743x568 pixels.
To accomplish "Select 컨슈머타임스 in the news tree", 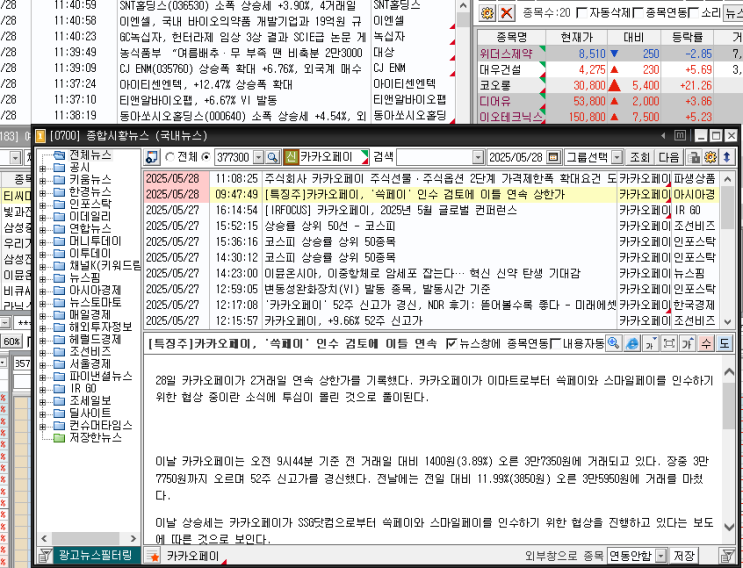I will click(x=100, y=425).
